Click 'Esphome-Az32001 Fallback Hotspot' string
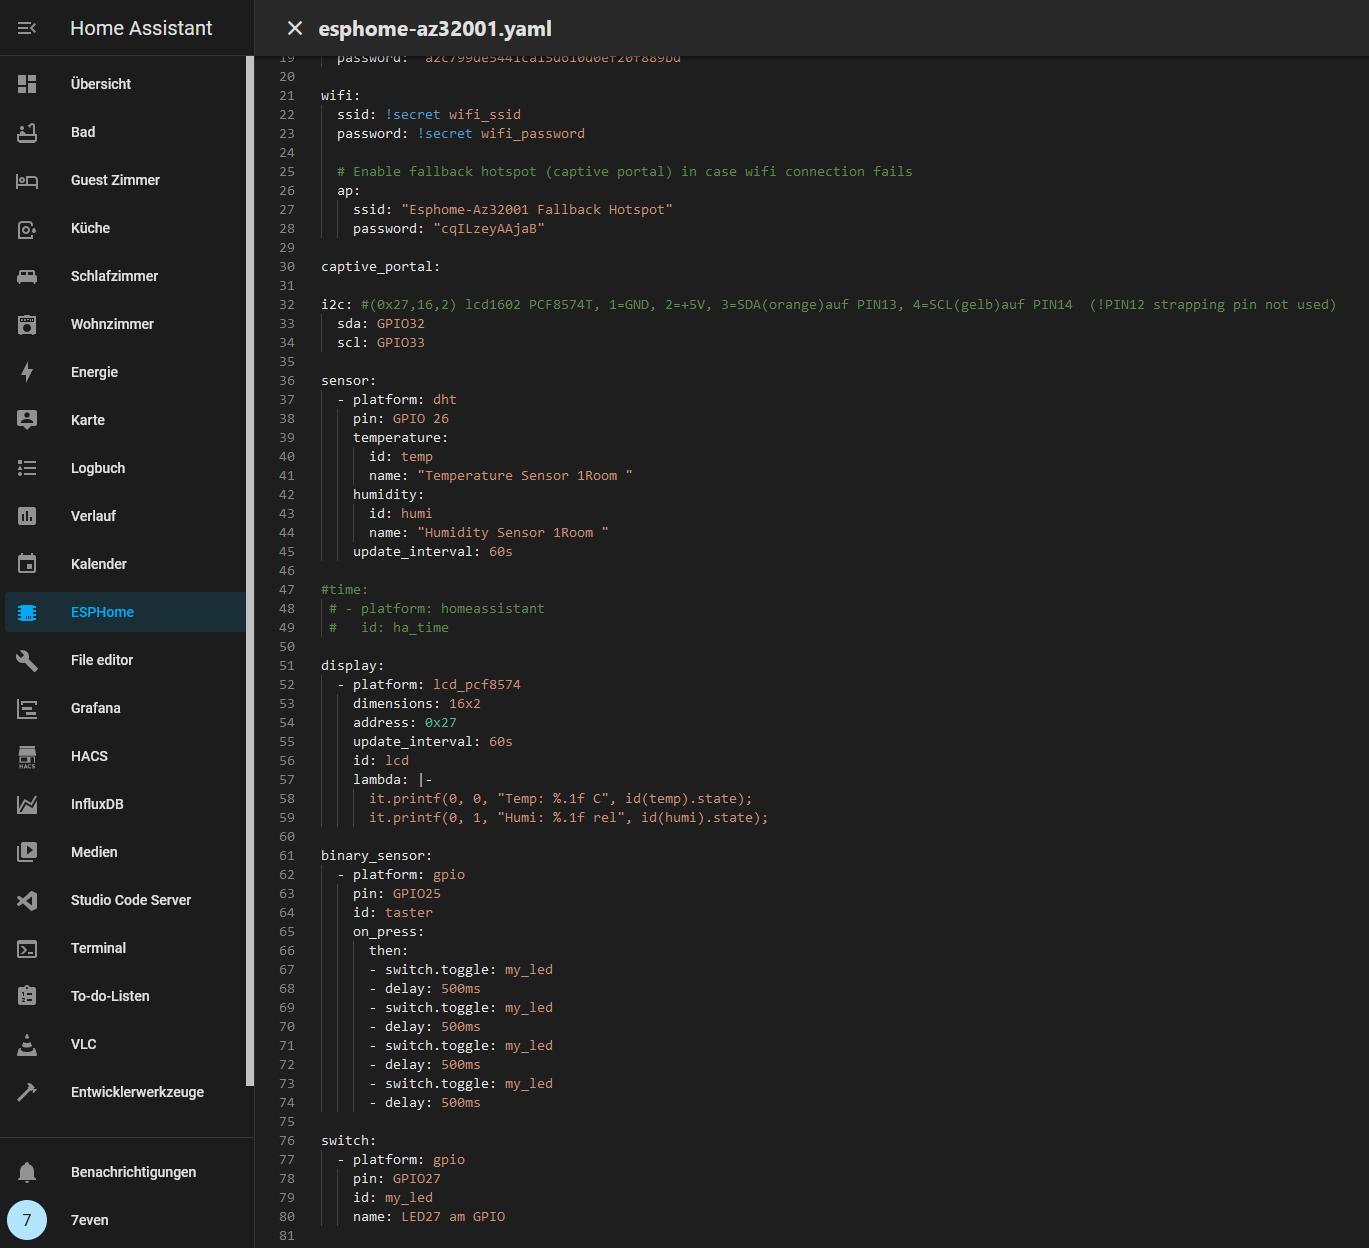1369x1248 pixels. tap(537, 210)
